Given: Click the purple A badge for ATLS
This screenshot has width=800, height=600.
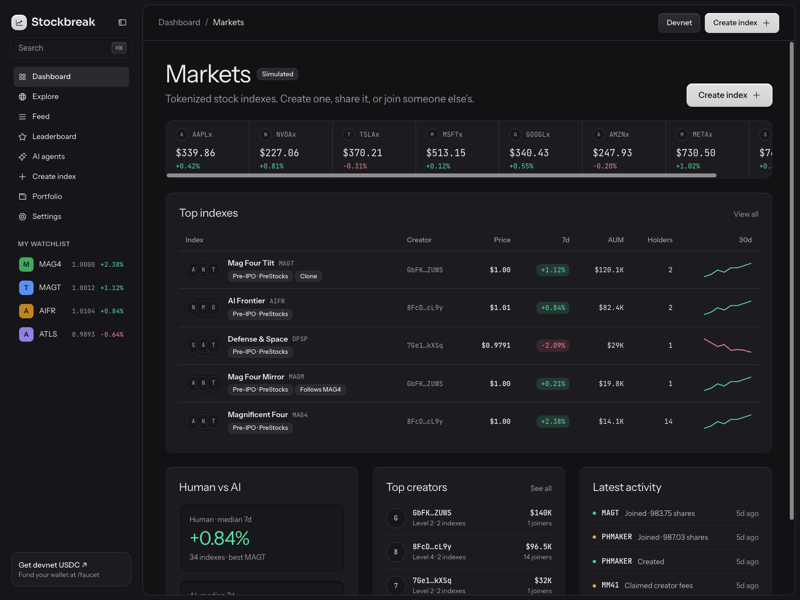Looking at the screenshot, I should point(26,334).
